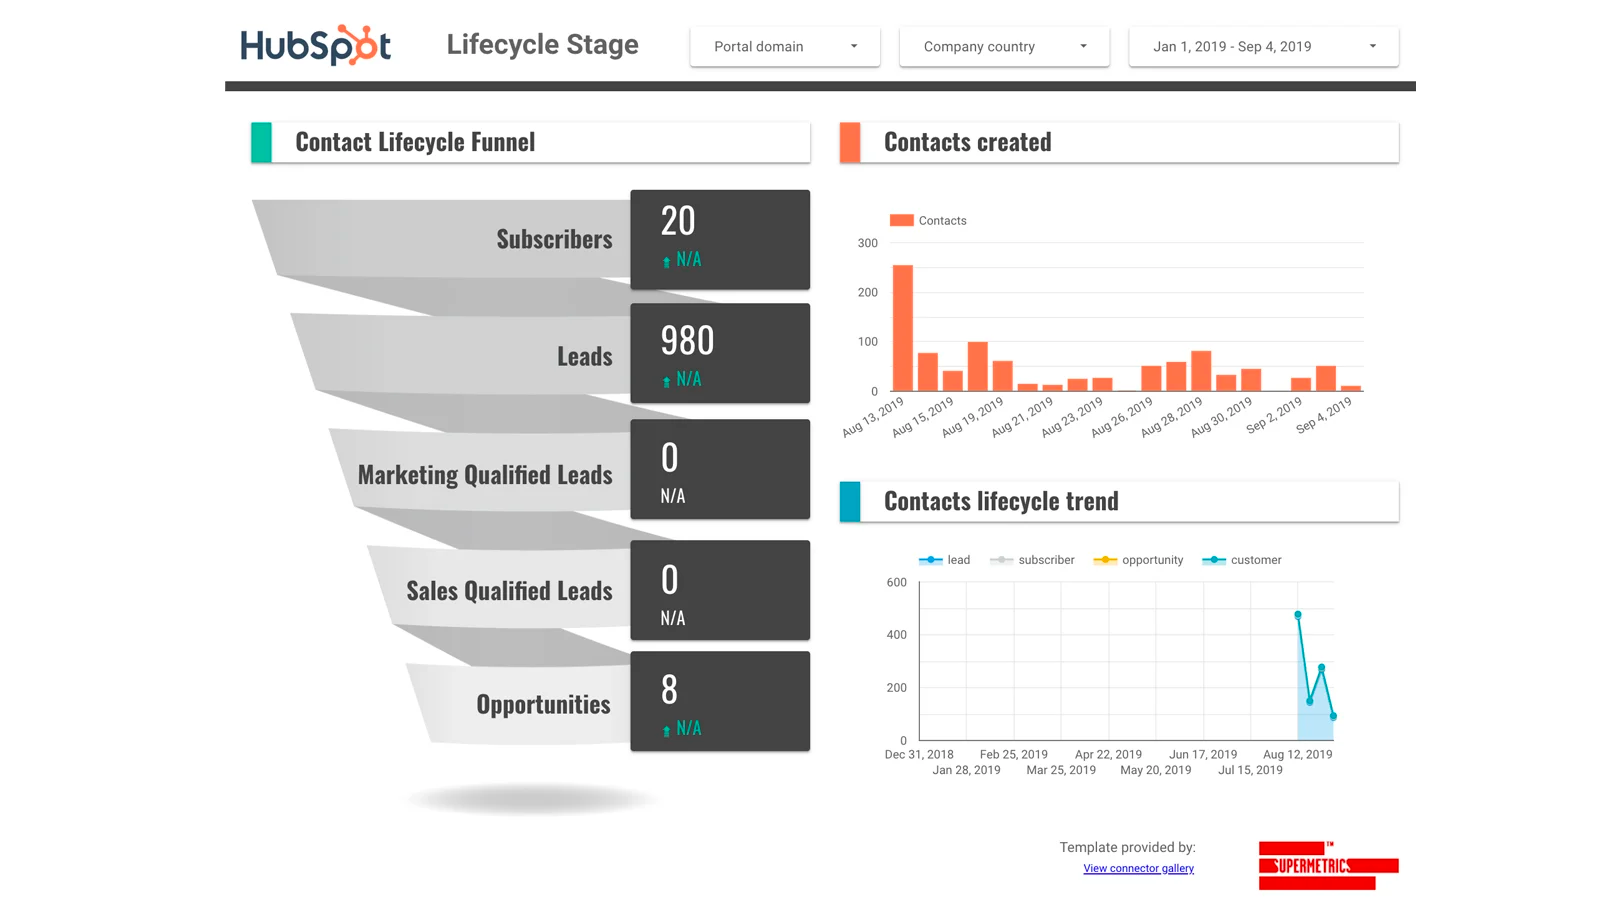Click the opportunity legend marker icon
The width and height of the screenshot is (1600, 900).
(x=1104, y=560)
